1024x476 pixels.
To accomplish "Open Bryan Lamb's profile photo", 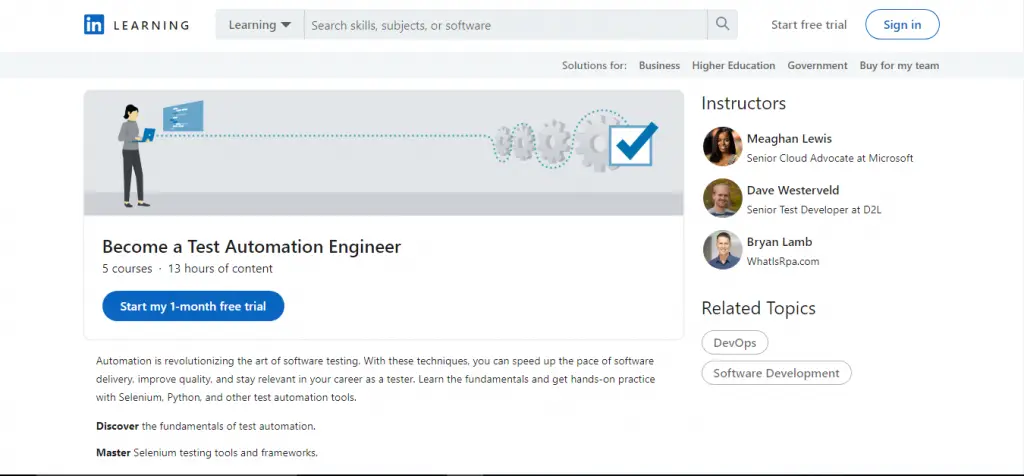I will pyautogui.click(x=722, y=250).
